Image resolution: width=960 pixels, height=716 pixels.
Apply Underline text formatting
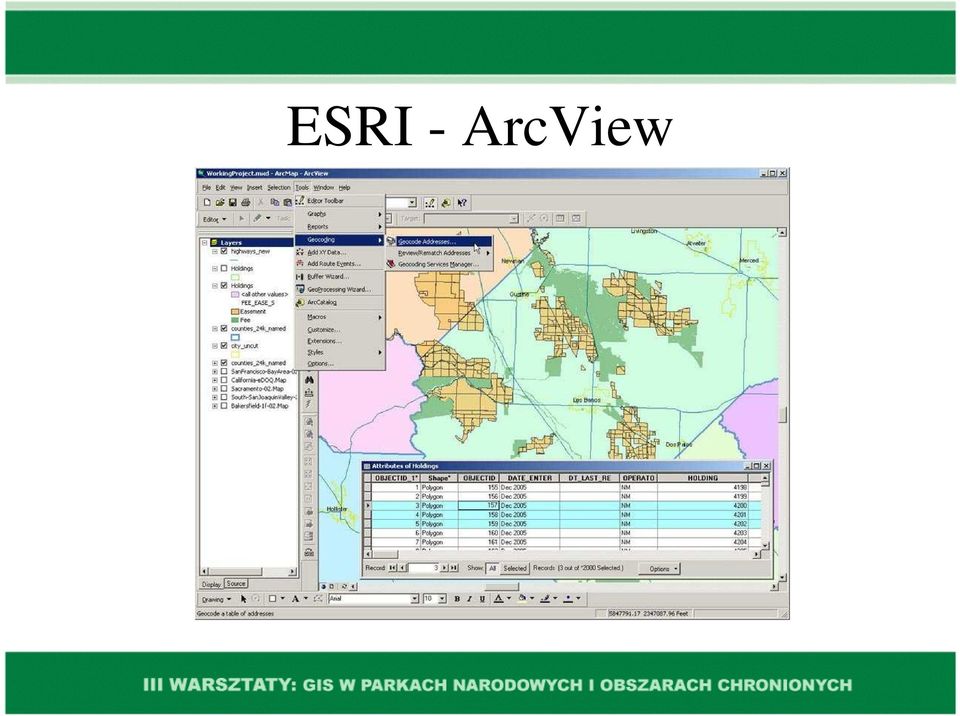click(482, 599)
